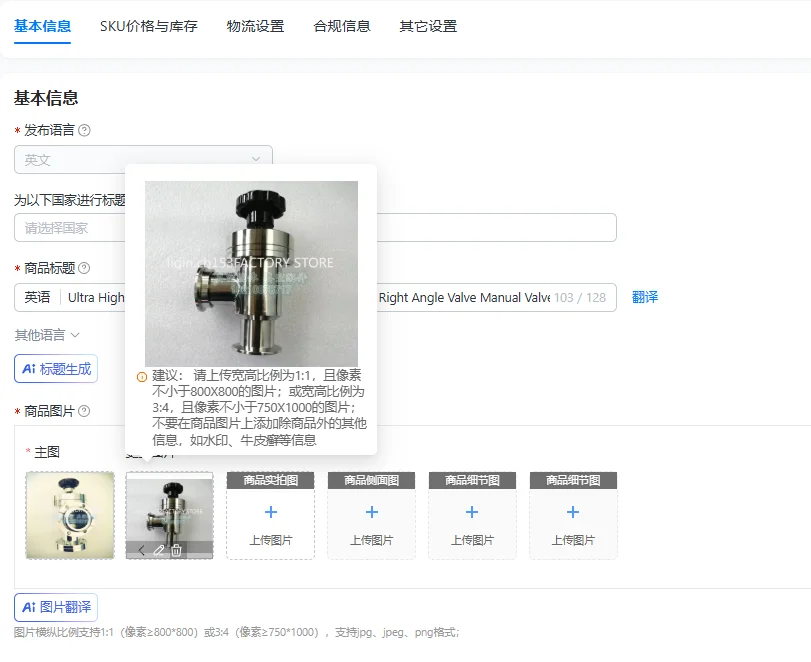The height and width of the screenshot is (662, 811).
Task: Open the 基本信息 tab
Action: coord(42,26)
